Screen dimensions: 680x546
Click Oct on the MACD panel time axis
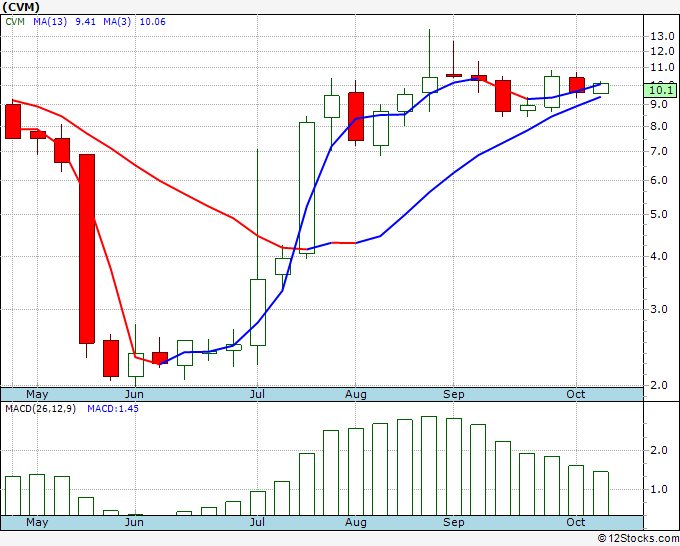pos(576,522)
